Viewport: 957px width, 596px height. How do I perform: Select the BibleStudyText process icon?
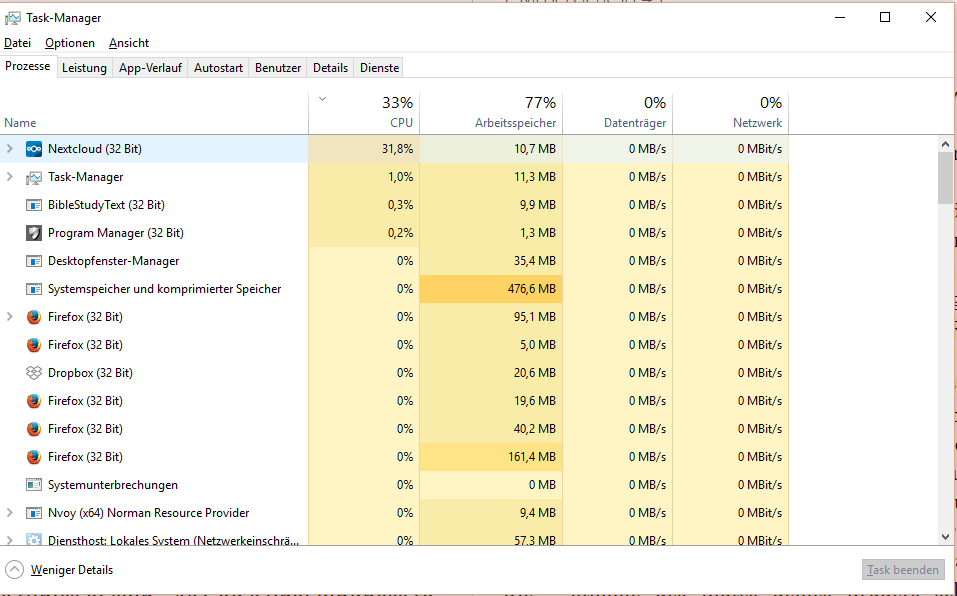pos(34,205)
